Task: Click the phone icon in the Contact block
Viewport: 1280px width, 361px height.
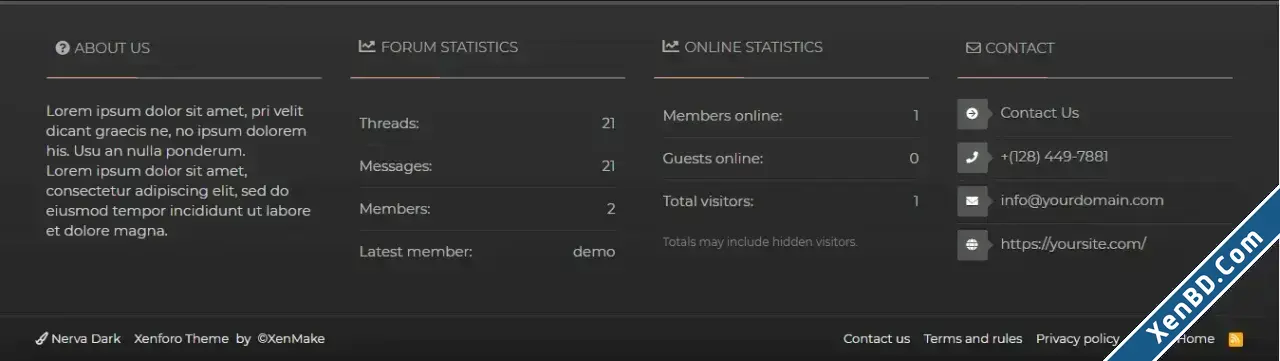Action: pos(972,158)
